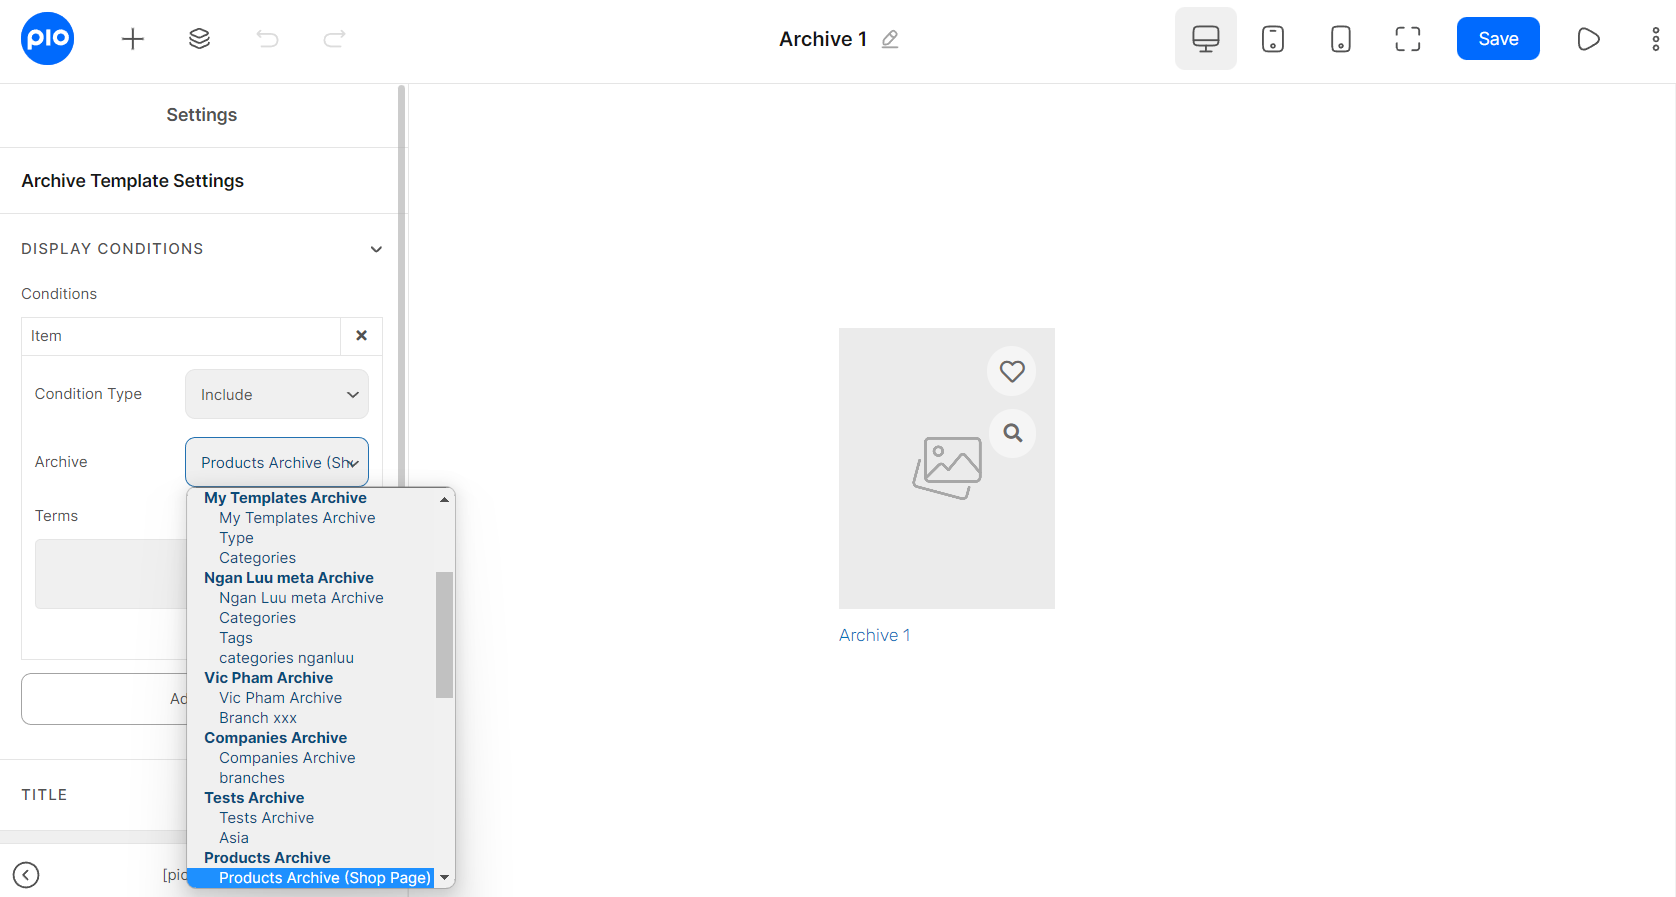Select Vic Pham Archive option
This screenshot has height=897, width=1676.
click(x=280, y=698)
